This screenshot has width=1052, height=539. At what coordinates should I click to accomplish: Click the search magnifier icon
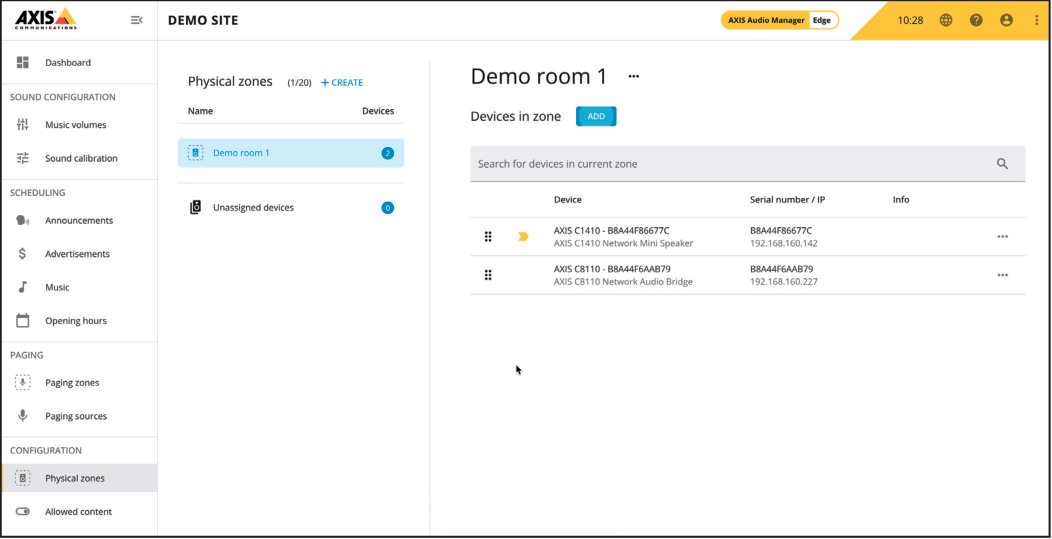click(1002, 164)
